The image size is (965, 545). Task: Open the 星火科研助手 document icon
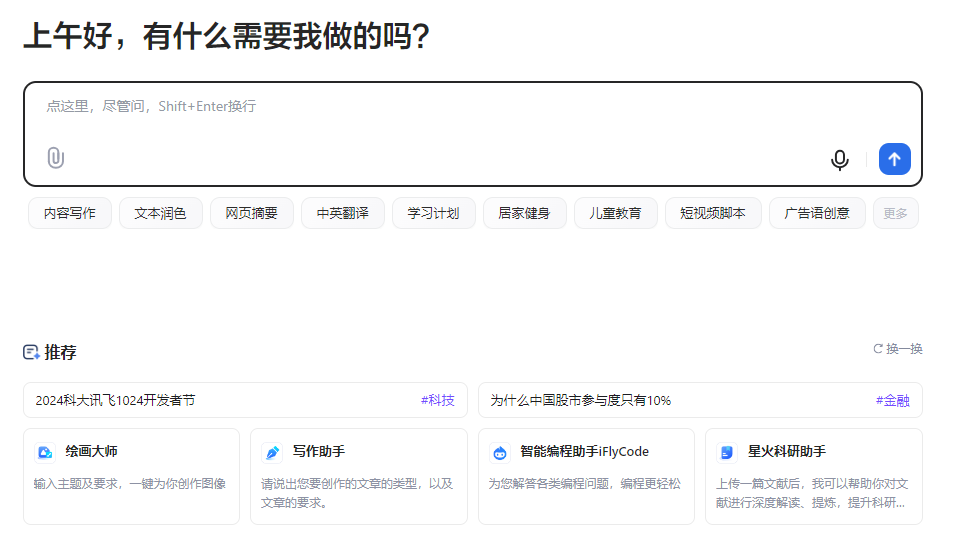click(x=727, y=453)
